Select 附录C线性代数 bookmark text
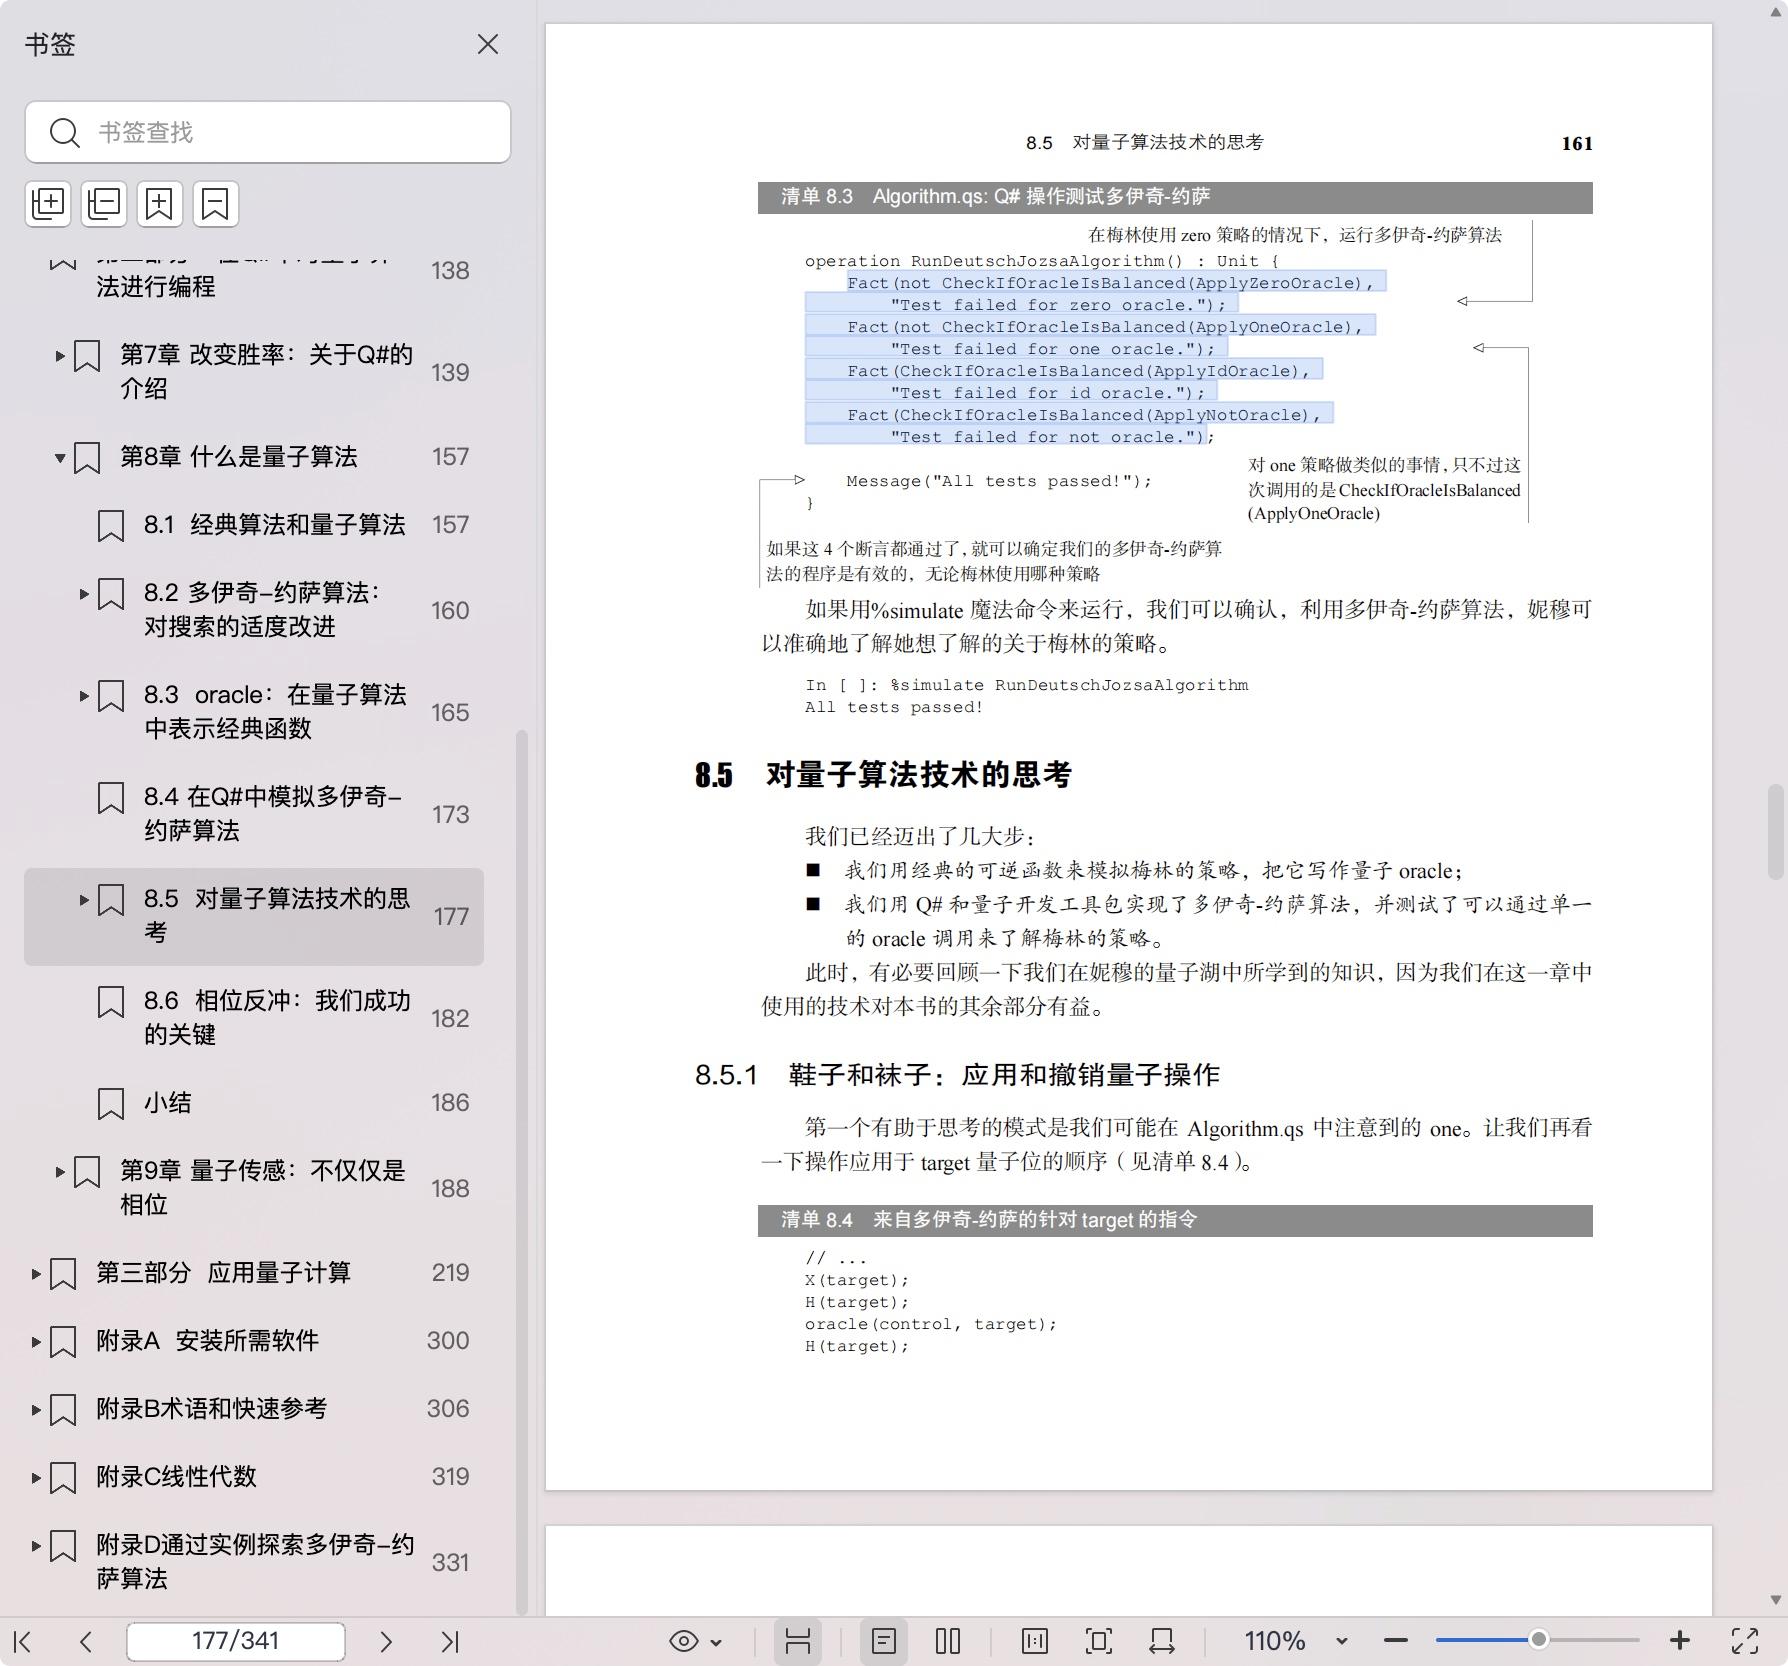Image resolution: width=1788 pixels, height=1666 pixels. coord(176,1477)
